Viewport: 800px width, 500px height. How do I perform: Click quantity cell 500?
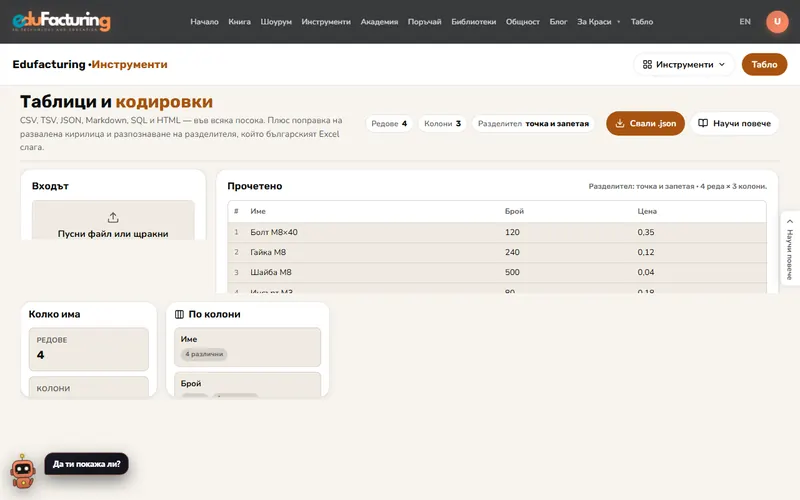(x=512, y=272)
